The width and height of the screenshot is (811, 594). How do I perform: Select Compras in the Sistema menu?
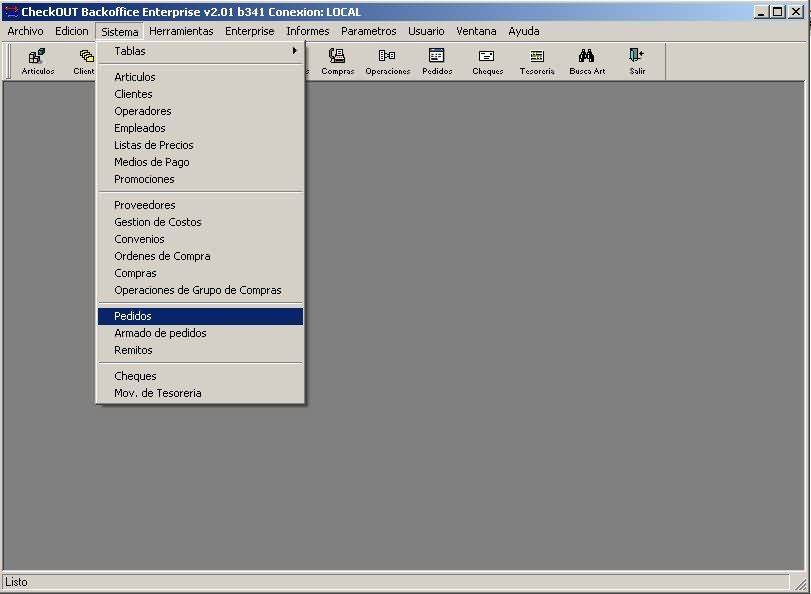[200, 274]
